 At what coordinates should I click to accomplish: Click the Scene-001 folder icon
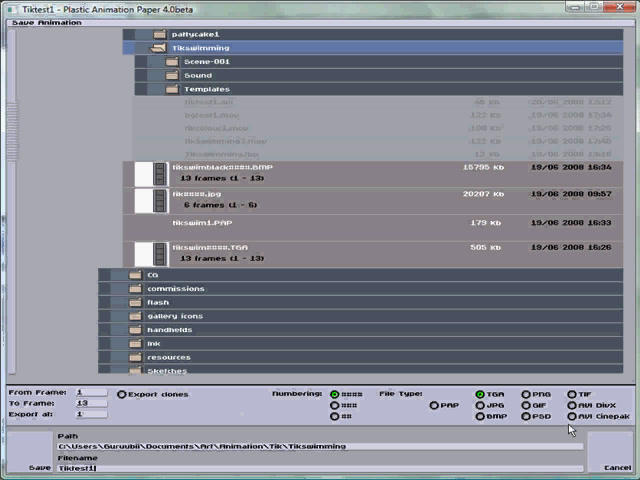click(172, 62)
